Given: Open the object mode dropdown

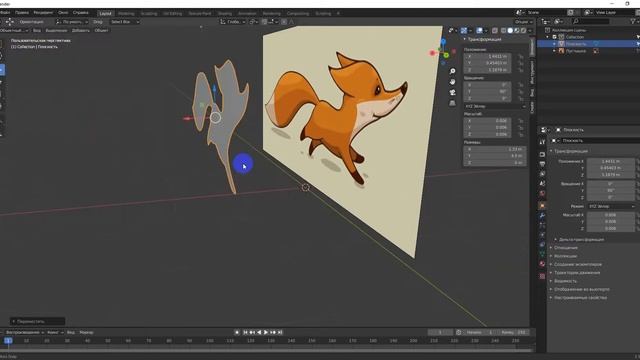Looking at the screenshot, I should click(14, 31).
